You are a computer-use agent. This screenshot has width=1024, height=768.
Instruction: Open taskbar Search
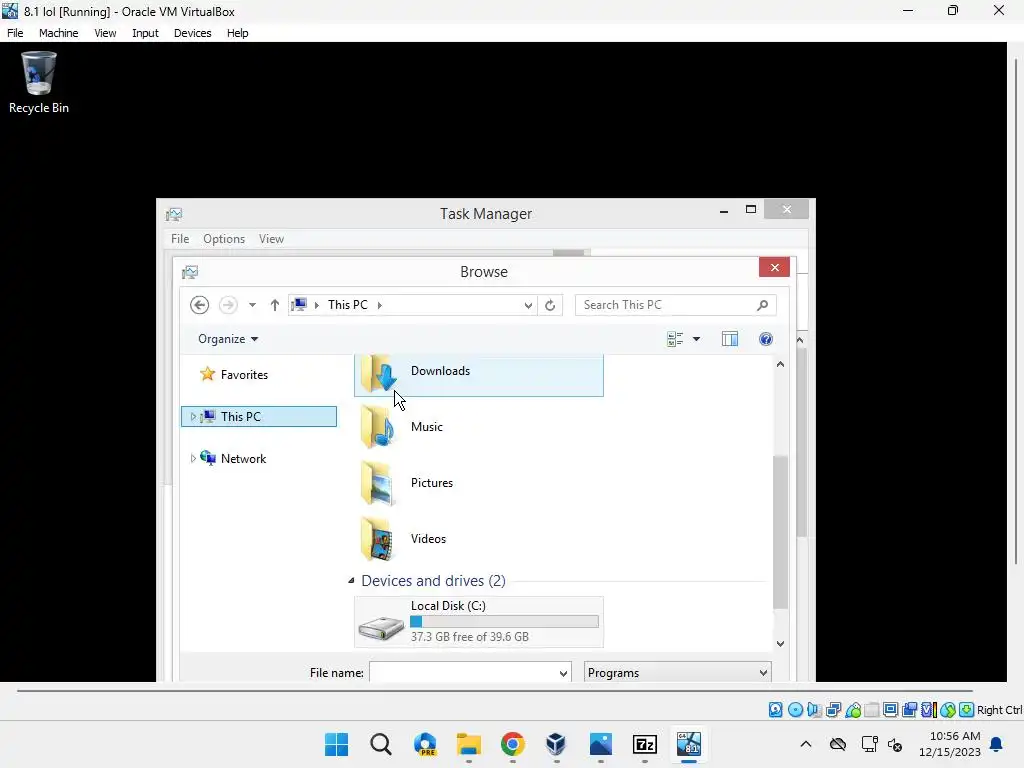tap(381, 744)
